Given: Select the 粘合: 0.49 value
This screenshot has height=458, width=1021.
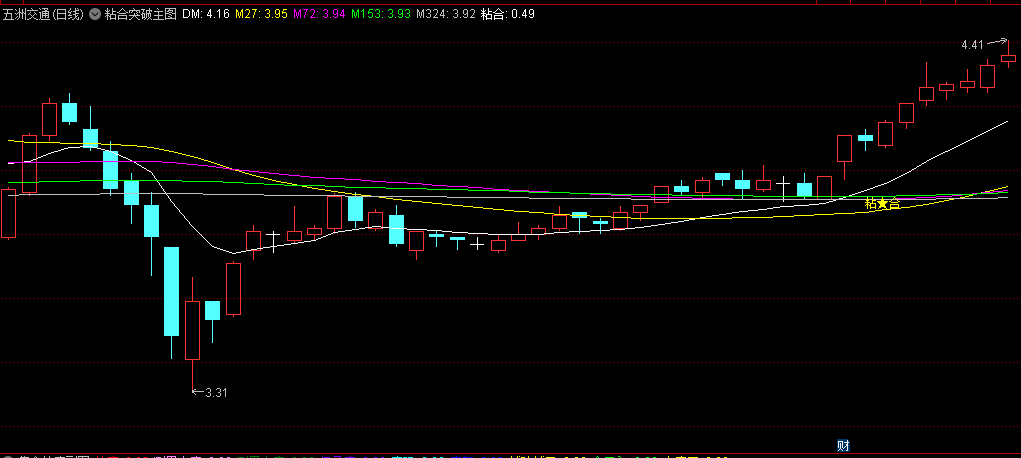Looking at the screenshot, I should click(x=508, y=14).
